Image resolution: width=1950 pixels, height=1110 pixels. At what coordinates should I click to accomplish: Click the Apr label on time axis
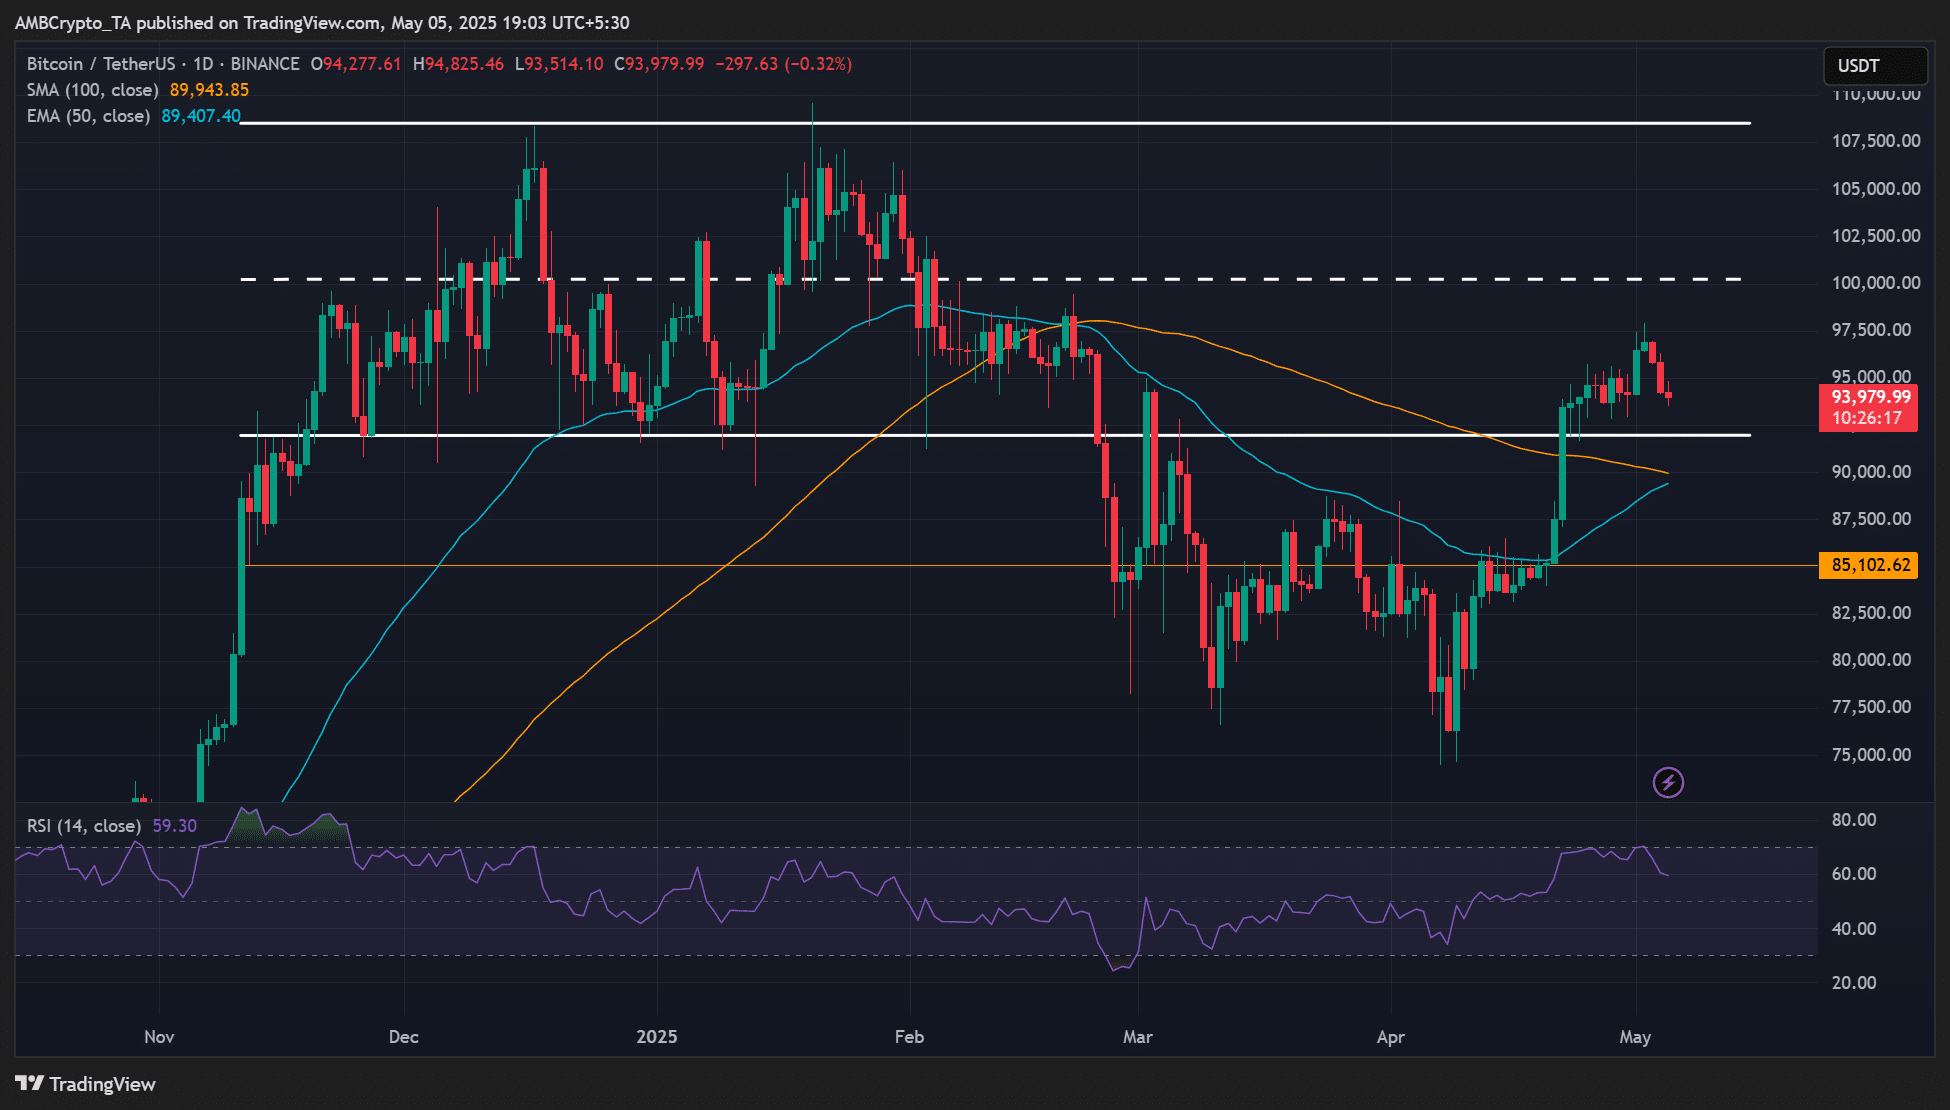(x=1390, y=1037)
